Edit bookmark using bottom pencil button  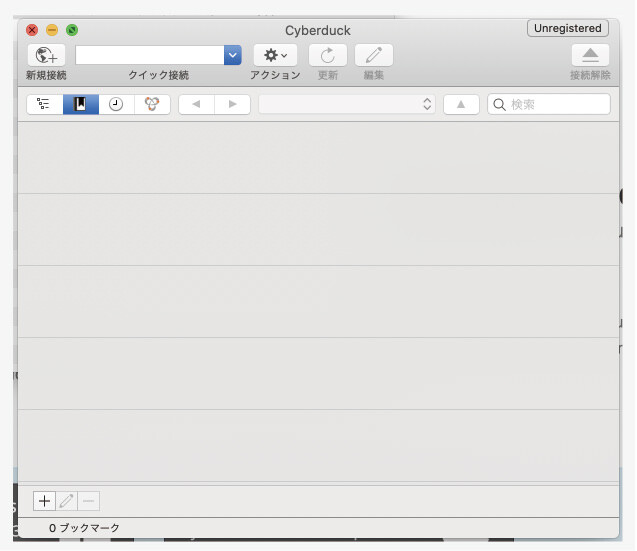coord(67,501)
